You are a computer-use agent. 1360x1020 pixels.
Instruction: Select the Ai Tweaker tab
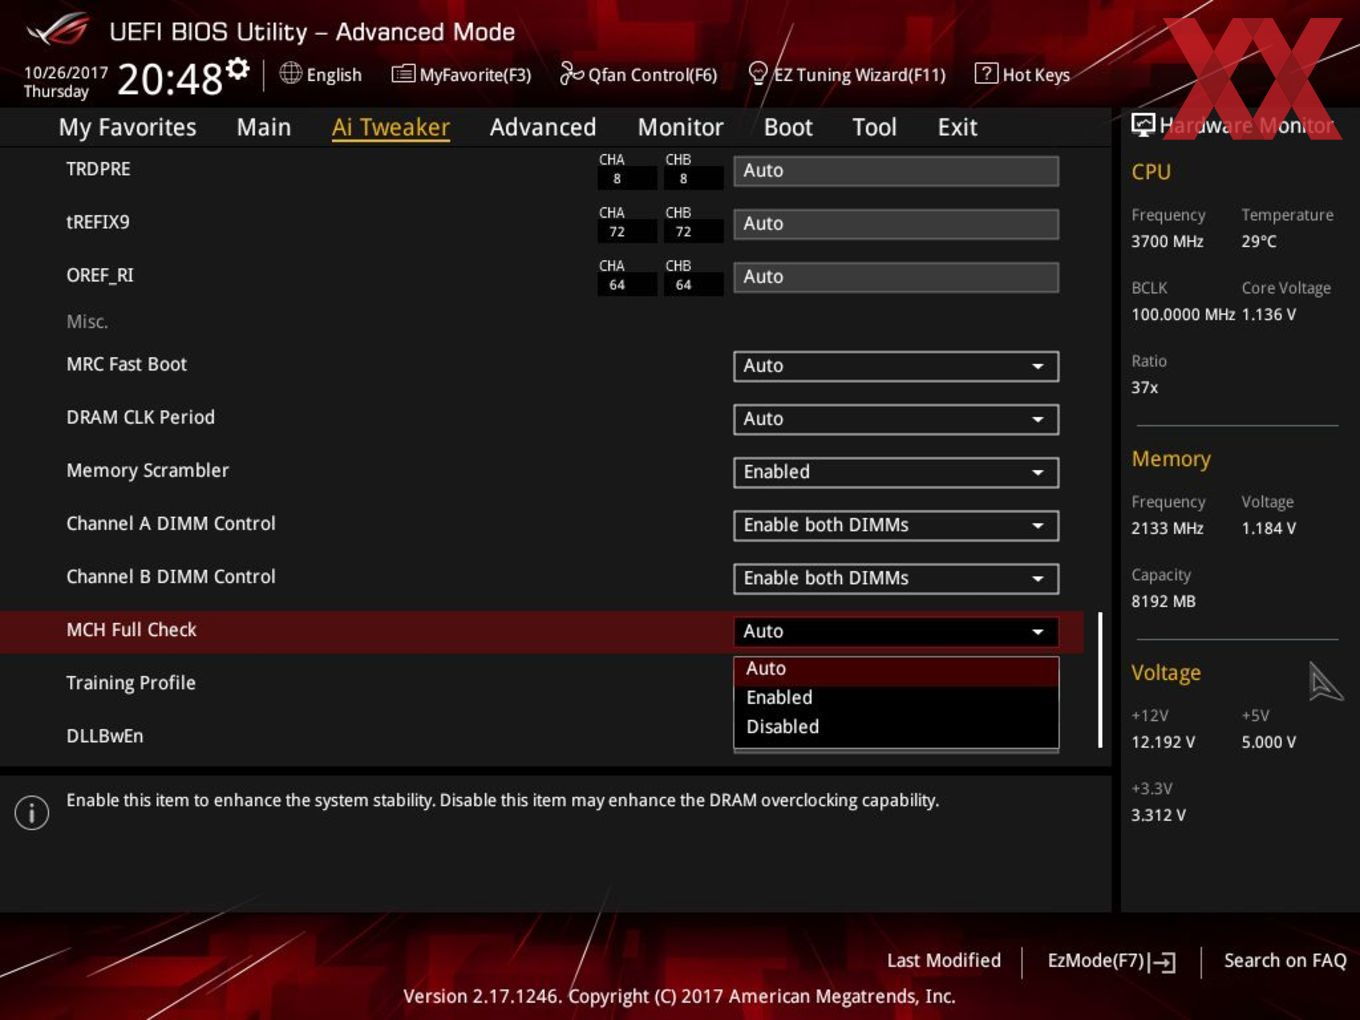(x=391, y=127)
